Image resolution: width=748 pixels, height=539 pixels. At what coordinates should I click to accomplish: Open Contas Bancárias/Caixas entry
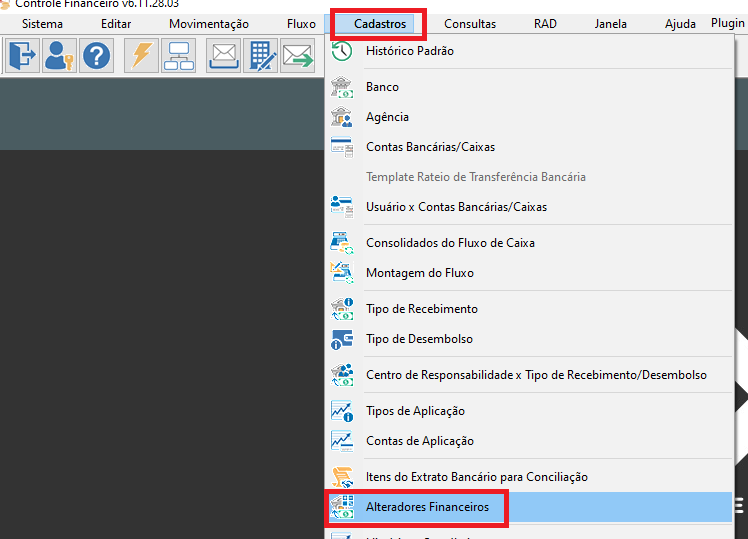pyautogui.click(x=529, y=147)
